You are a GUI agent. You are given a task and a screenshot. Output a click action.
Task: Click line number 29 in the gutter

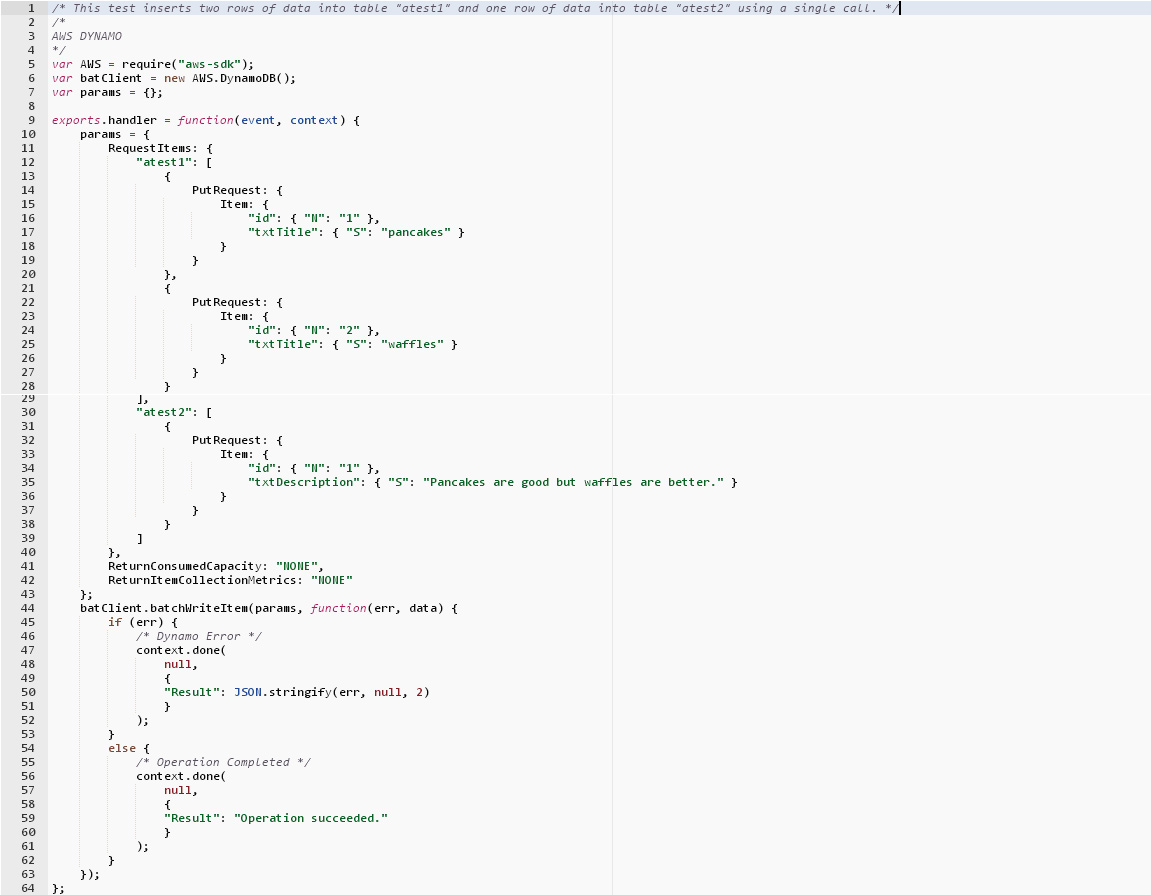point(28,398)
